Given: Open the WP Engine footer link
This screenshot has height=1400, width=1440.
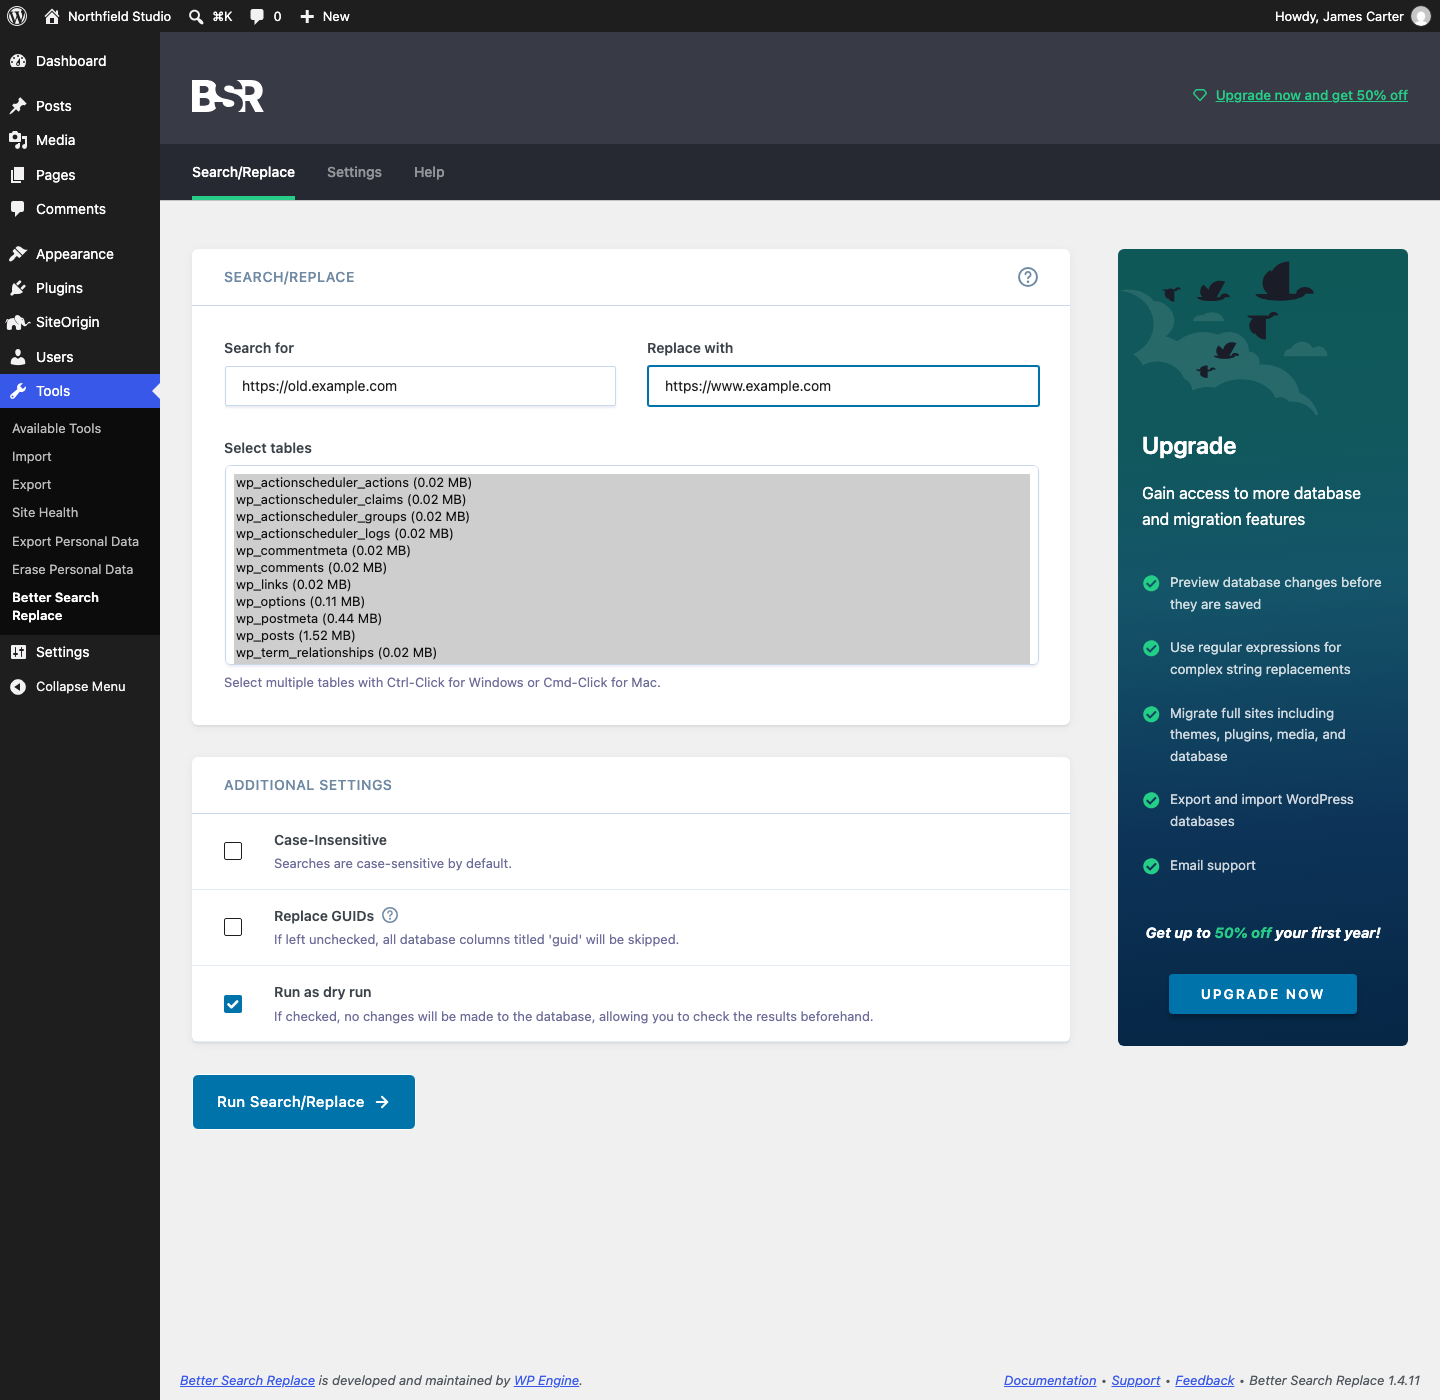Looking at the screenshot, I should coord(546,1380).
